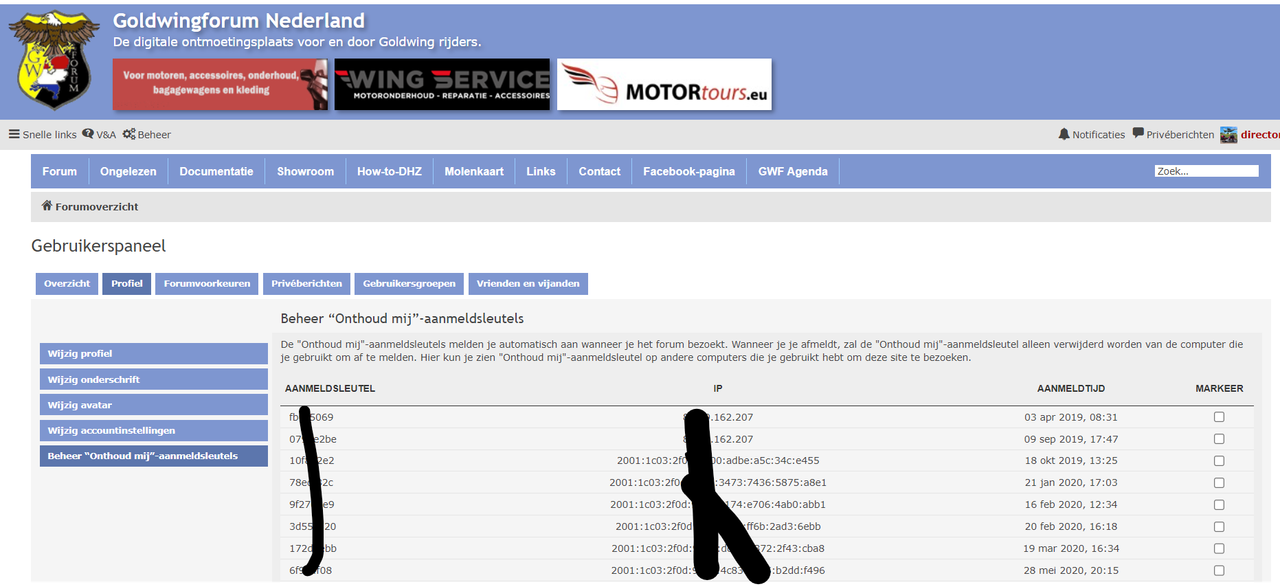Go to Forum in navigation bar
Image resolution: width=1280 pixels, height=585 pixels.
60,171
